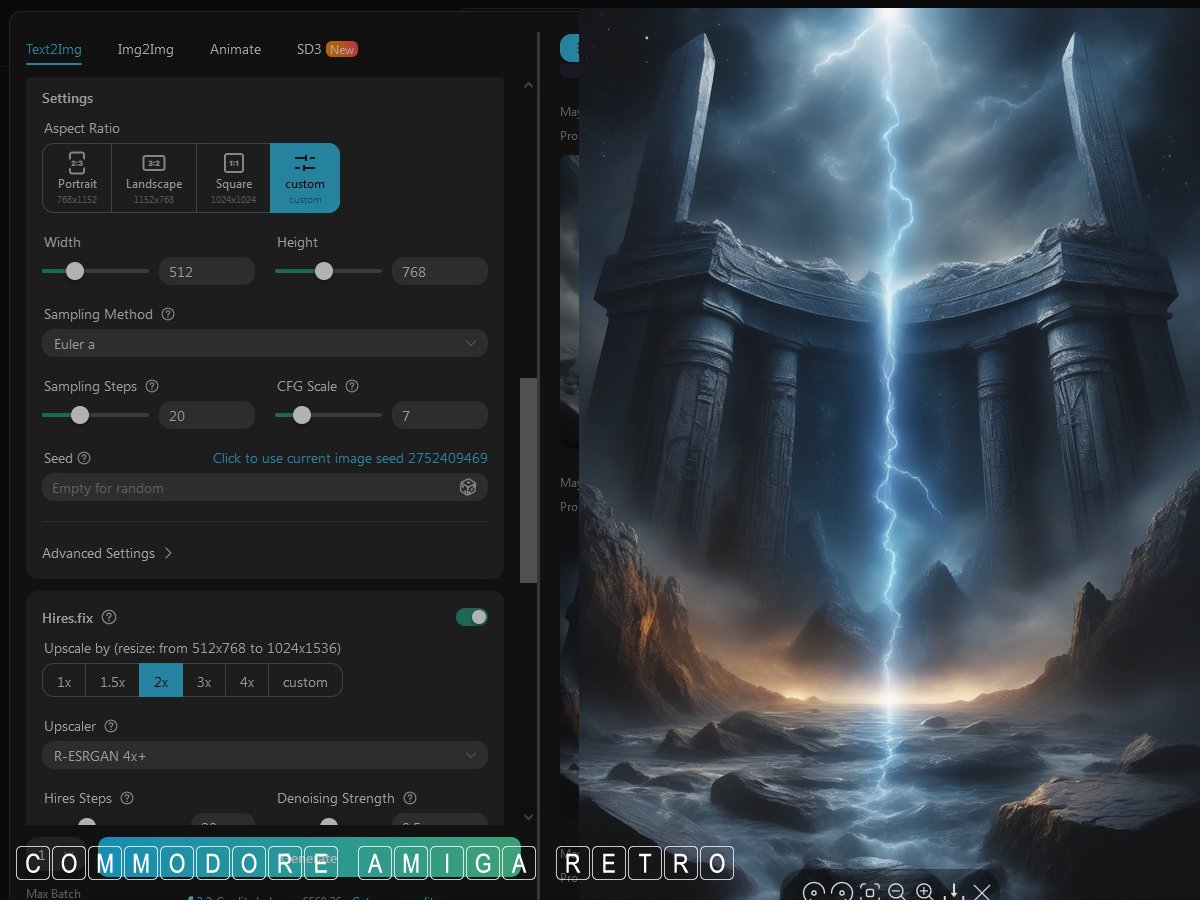Image resolution: width=1200 pixels, height=900 pixels.
Task: Expand Advanced Settings section
Action: tap(107, 553)
